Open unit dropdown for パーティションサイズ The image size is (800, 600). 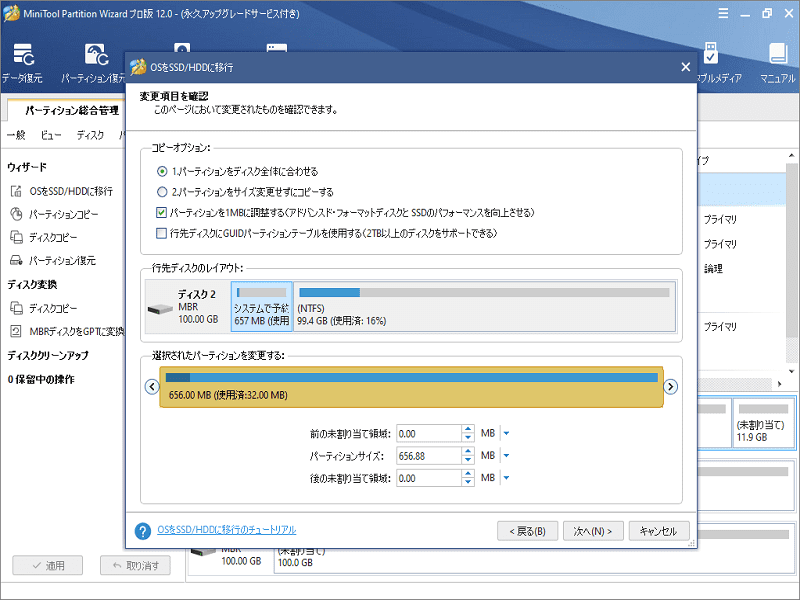506,456
